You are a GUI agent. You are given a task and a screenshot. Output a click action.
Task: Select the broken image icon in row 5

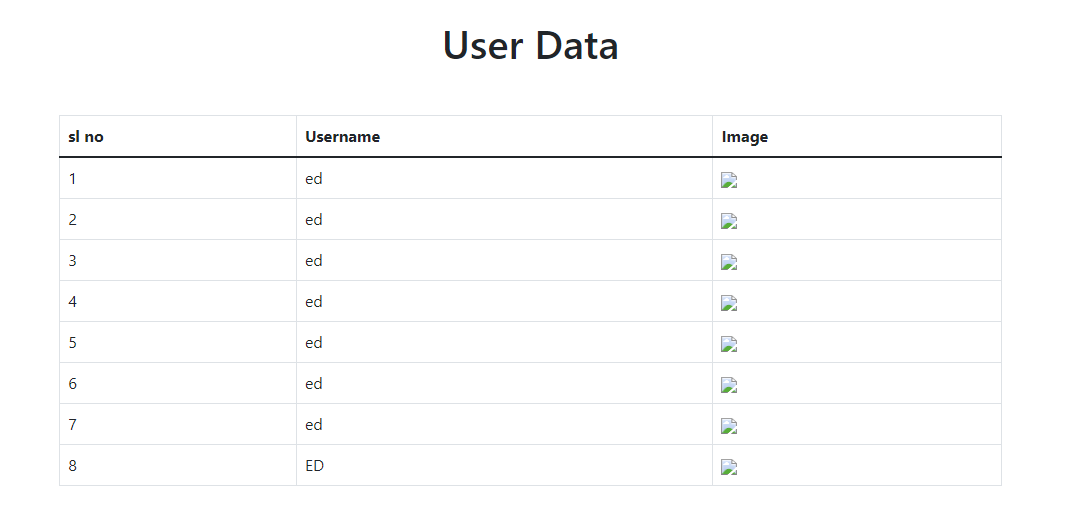tap(729, 344)
